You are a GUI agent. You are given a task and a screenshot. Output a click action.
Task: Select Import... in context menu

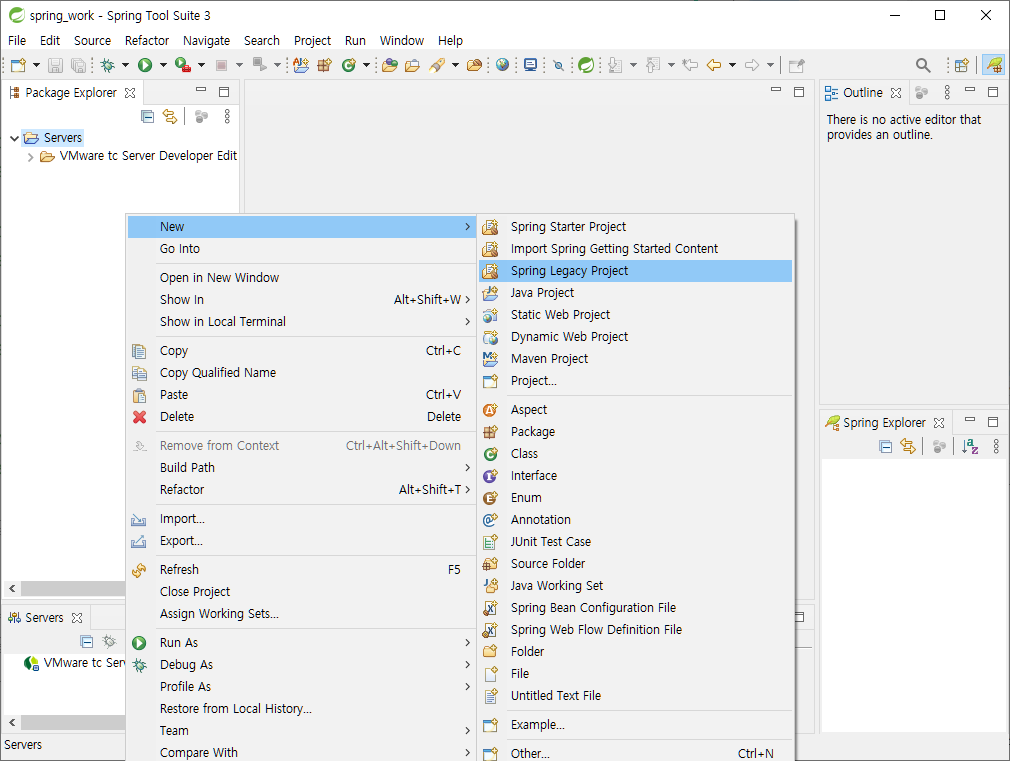(x=301, y=519)
